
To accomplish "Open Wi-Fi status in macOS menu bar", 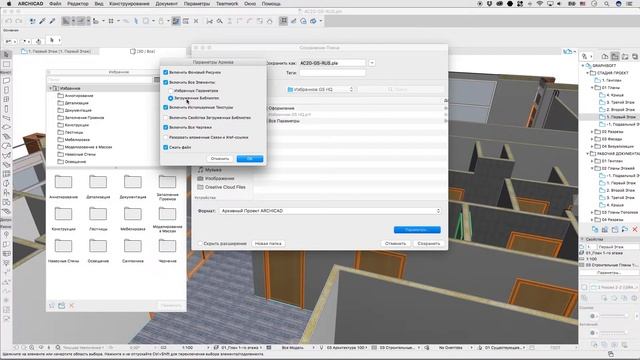I will 540,4.
